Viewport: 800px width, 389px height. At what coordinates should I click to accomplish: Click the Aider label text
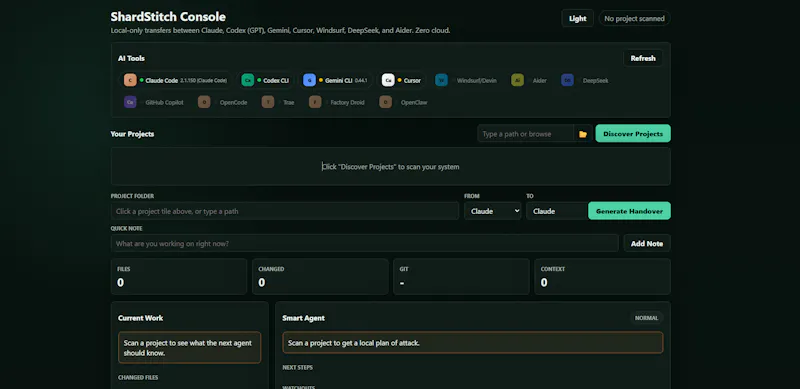coord(540,81)
